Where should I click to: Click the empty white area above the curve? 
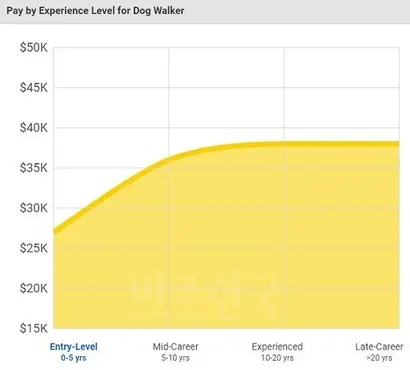pyautogui.click(x=227, y=87)
